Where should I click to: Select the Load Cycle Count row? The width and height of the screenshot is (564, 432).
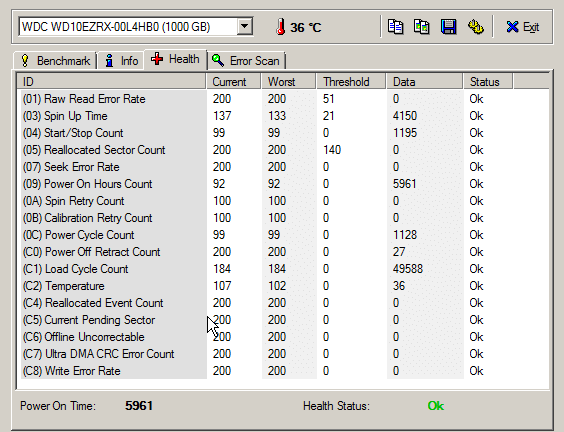(284, 269)
